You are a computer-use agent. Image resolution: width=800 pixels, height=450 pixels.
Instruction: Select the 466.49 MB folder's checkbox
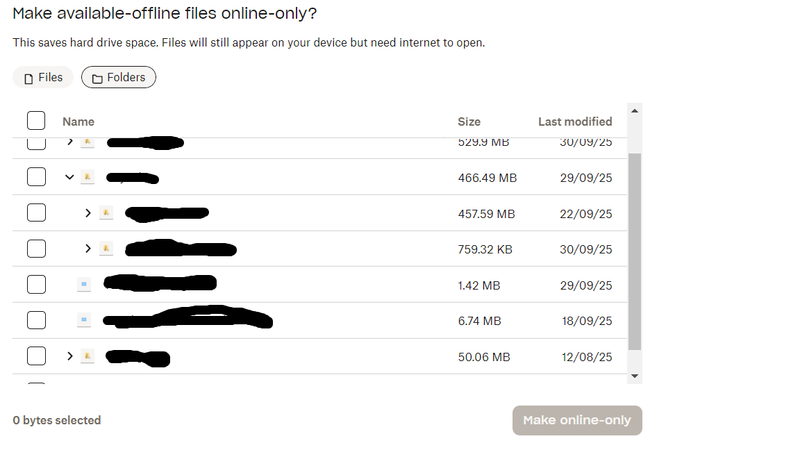tap(36, 177)
